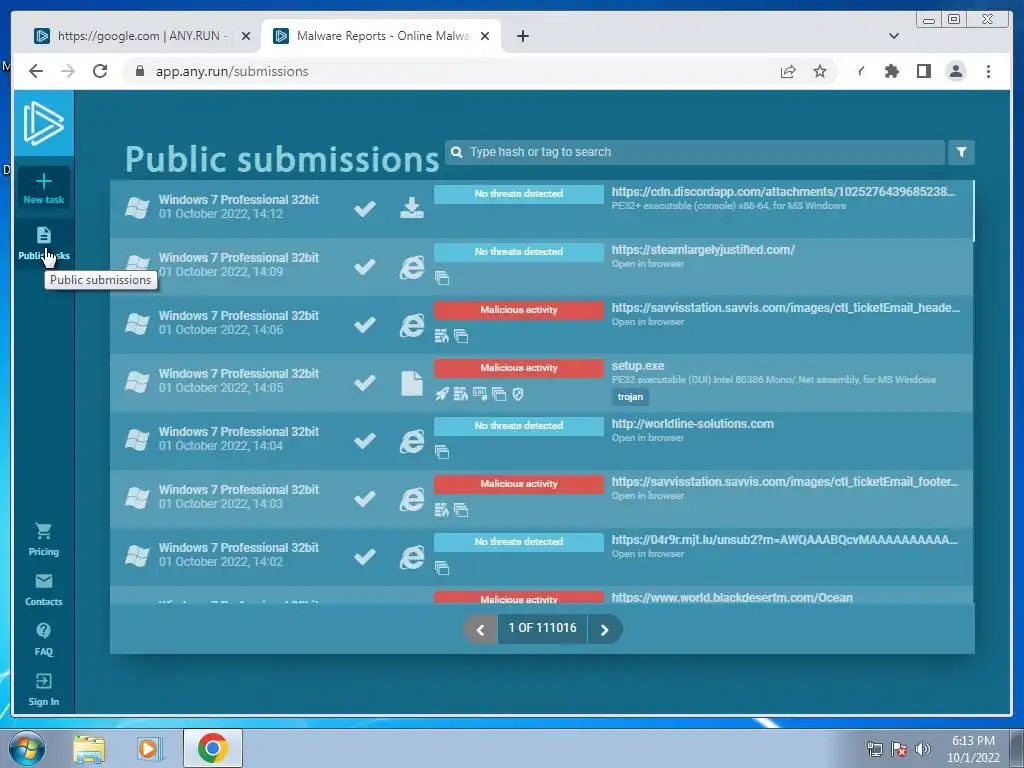Open the ctl_ticketEmail_heade submission link
This screenshot has width=1024, height=768.
point(786,308)
